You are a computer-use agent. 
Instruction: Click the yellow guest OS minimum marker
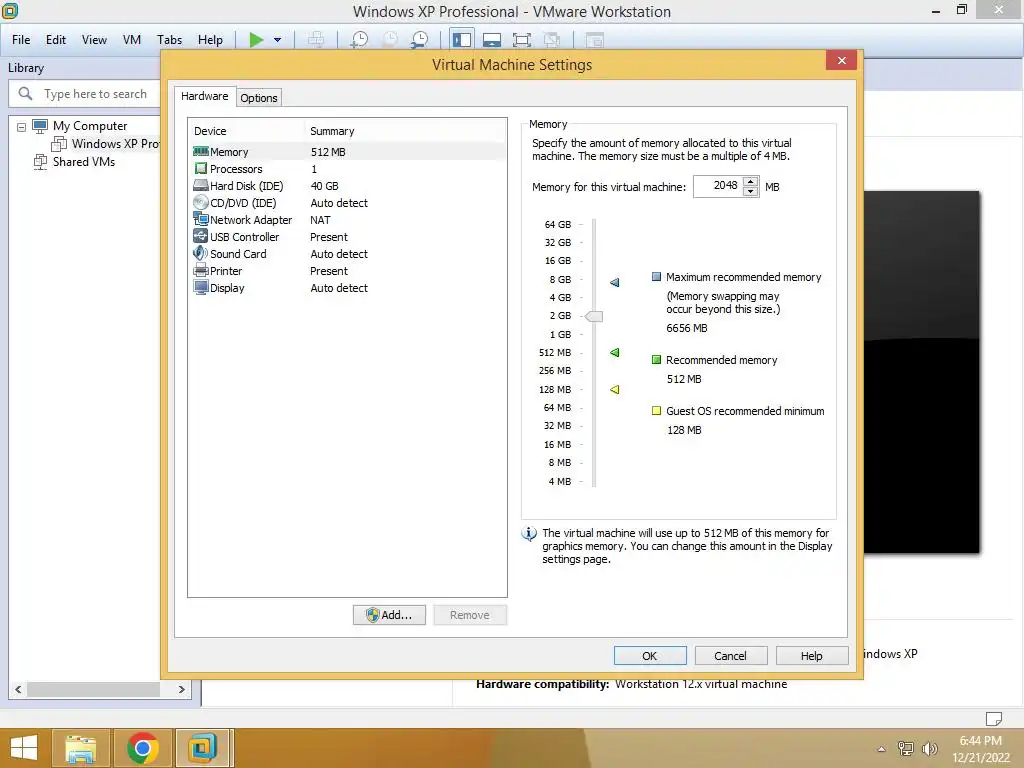click(x=615, y=389)
